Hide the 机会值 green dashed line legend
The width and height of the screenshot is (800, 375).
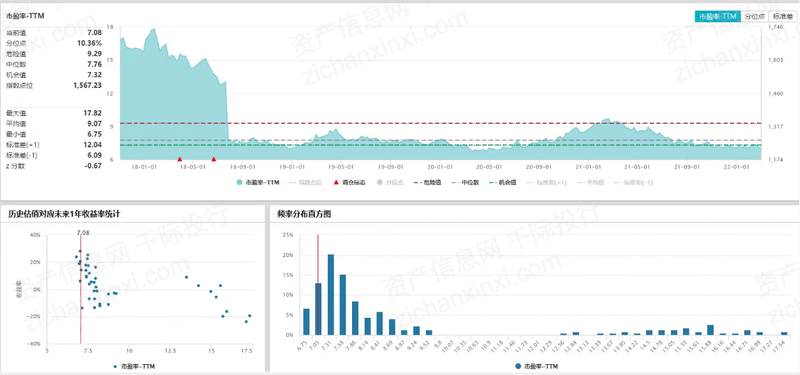pyautogui.click(x=503, y=182)
